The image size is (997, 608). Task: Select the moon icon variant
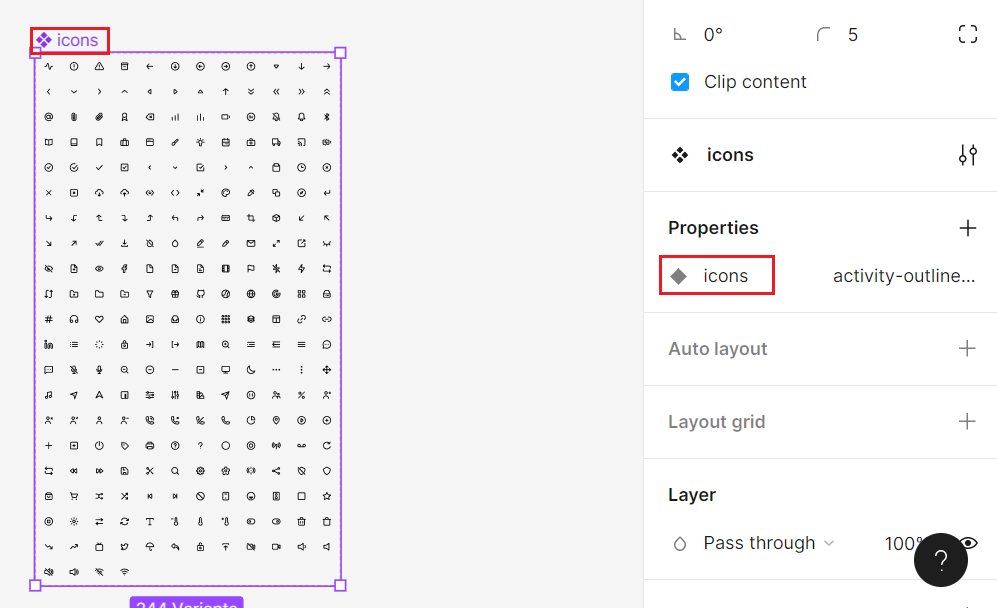coord(251,370)
